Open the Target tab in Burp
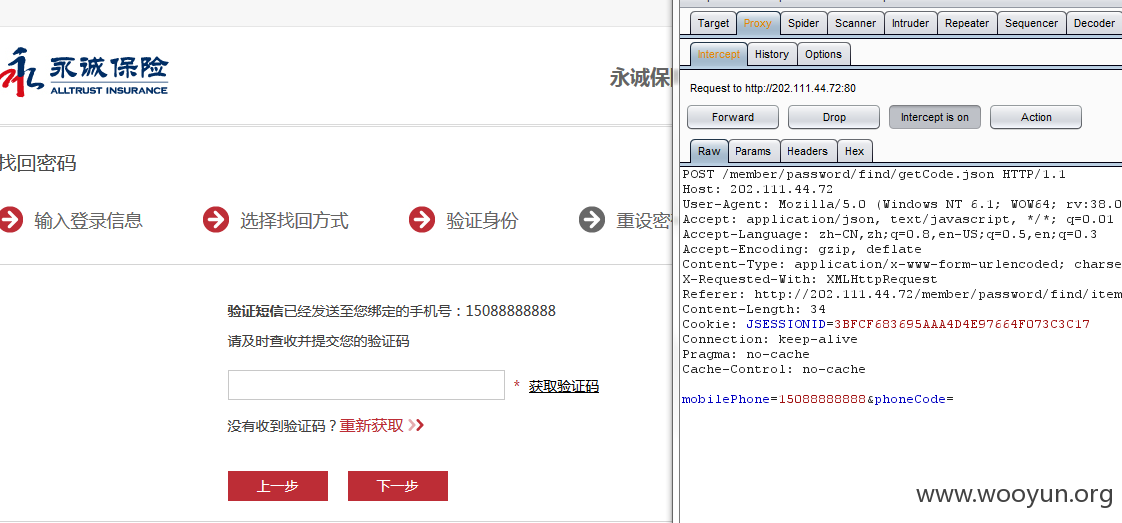This screenshot has height=523, width=1122. pos(713,23)
